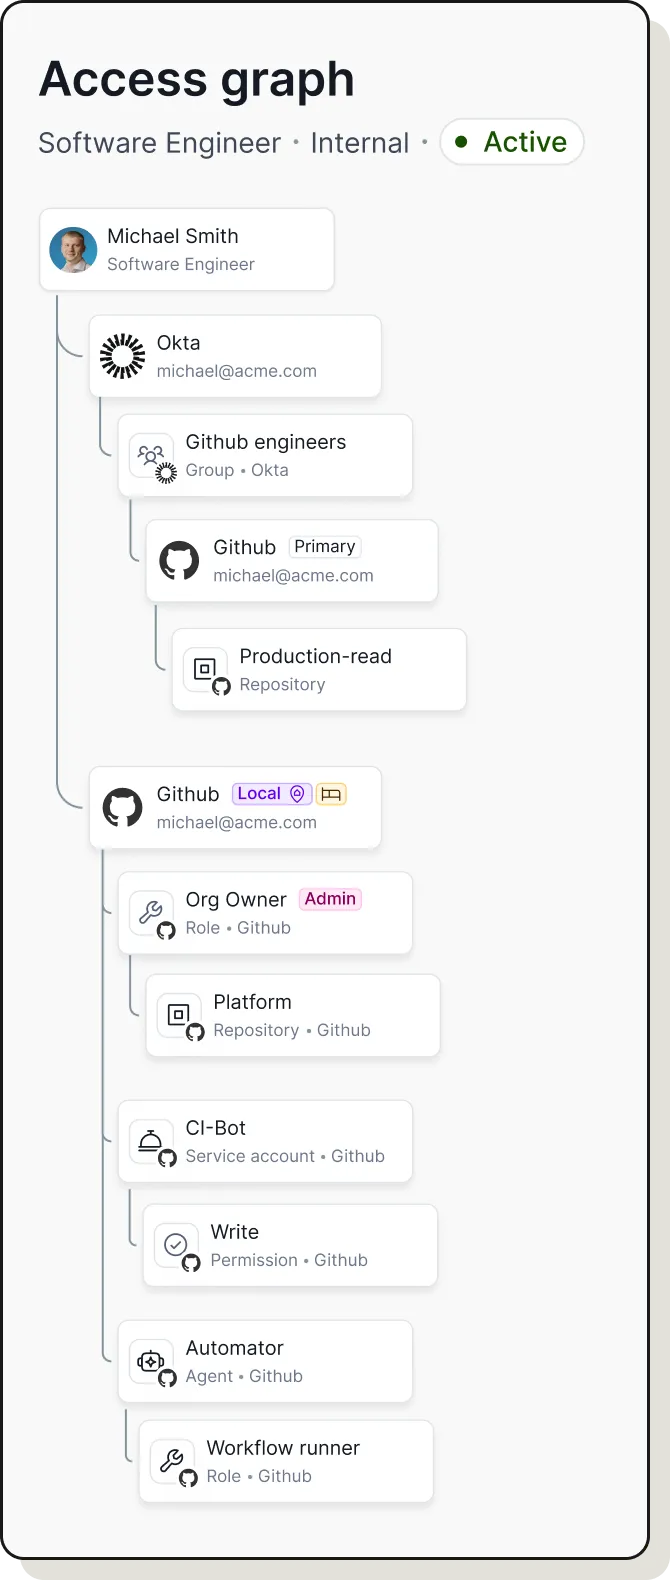Click the Okta loading-wheel icon
This screenshot has height=1580, width=670.
pyautogui.click(x=121, y=355)
